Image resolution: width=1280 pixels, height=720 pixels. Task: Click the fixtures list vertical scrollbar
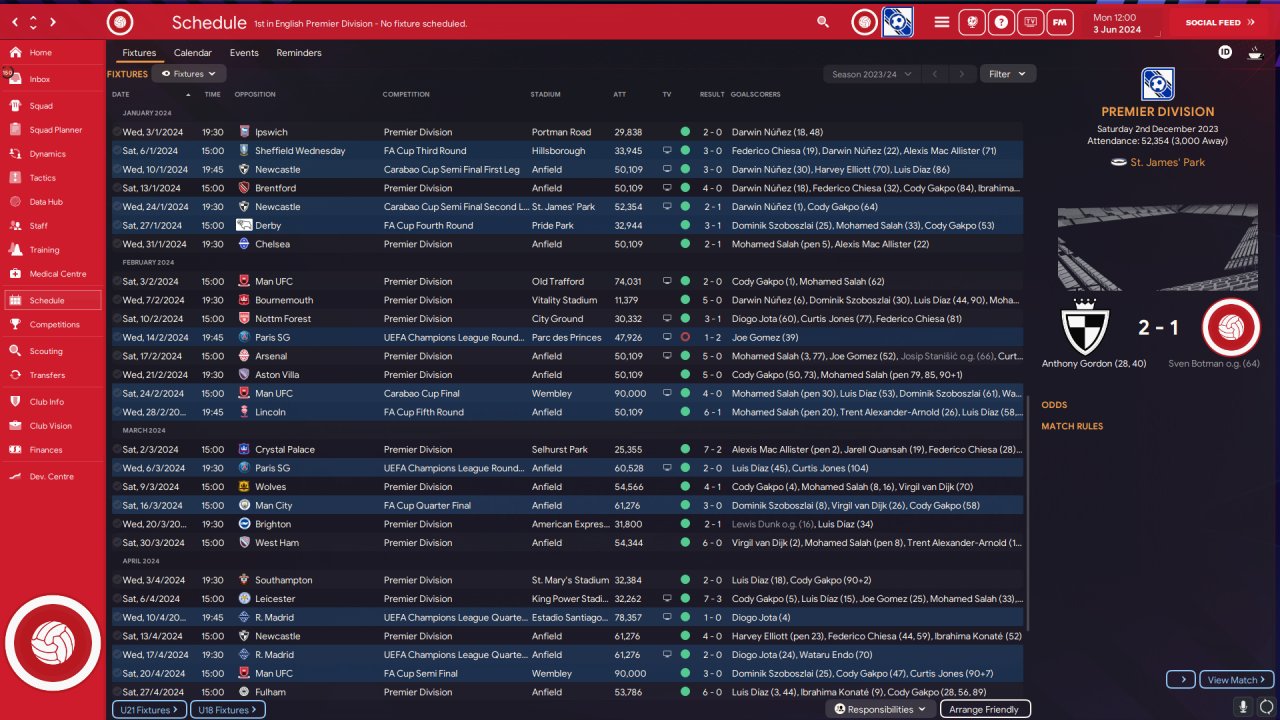pyautogui.click(x=1027, y=513)
